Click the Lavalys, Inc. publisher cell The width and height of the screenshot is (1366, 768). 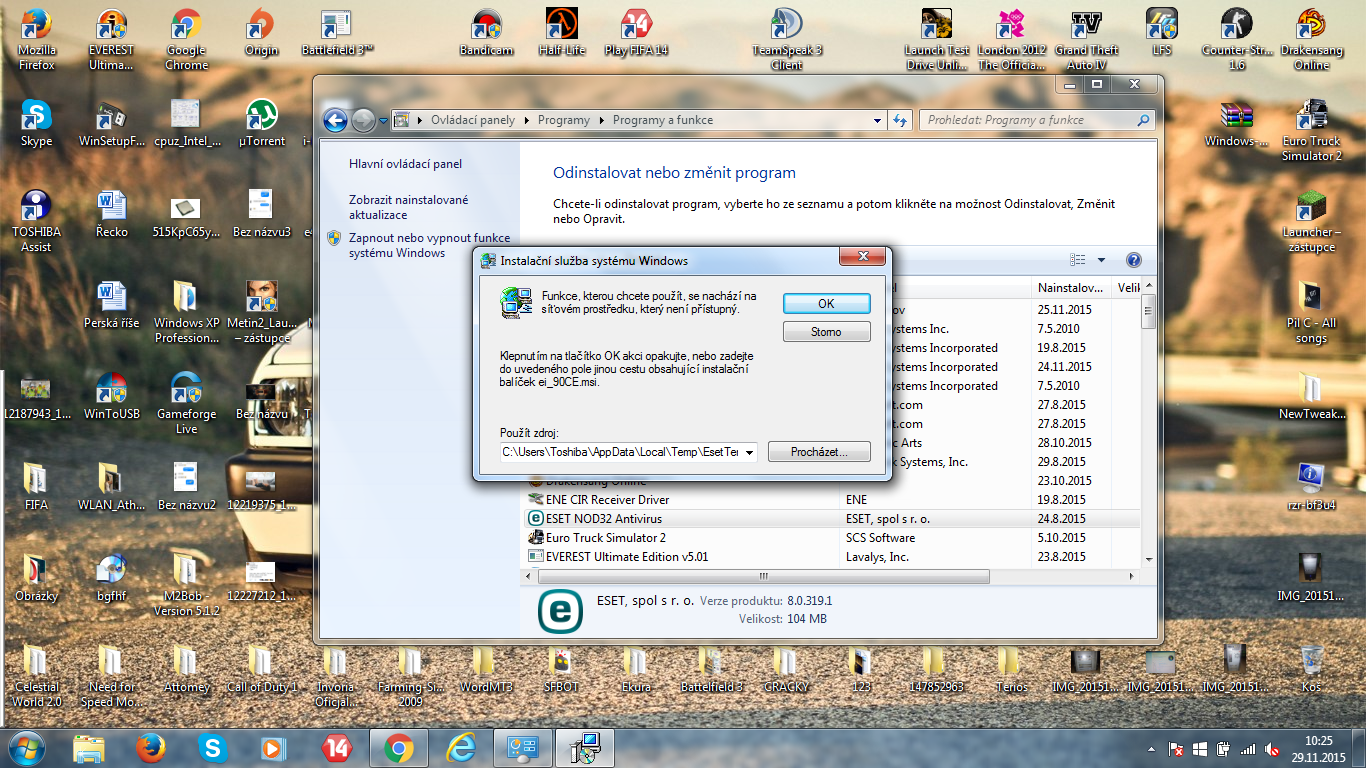pos(877,557)
